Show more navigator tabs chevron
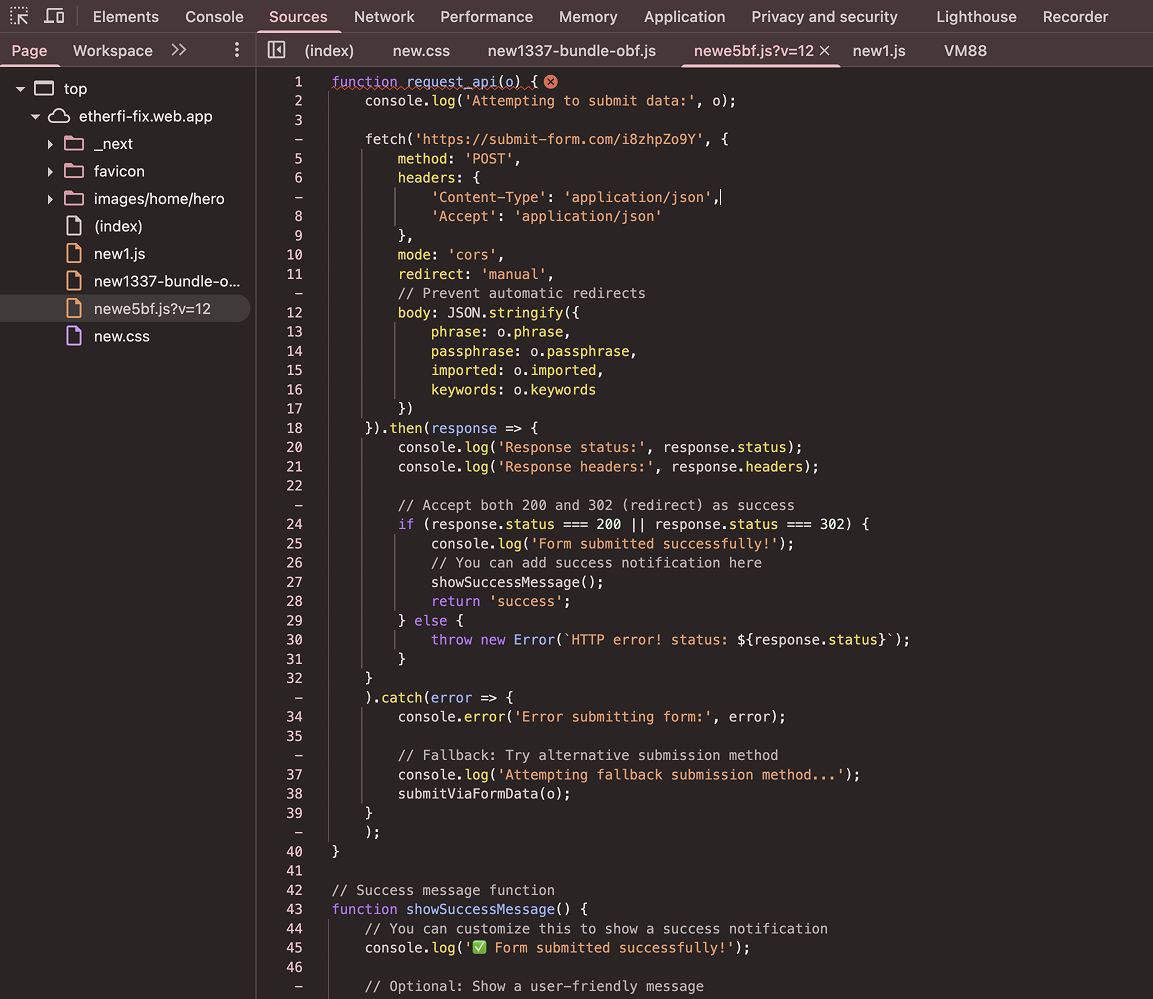The width and height of the screenshot is (1153, 999). (x=179, y=50)
